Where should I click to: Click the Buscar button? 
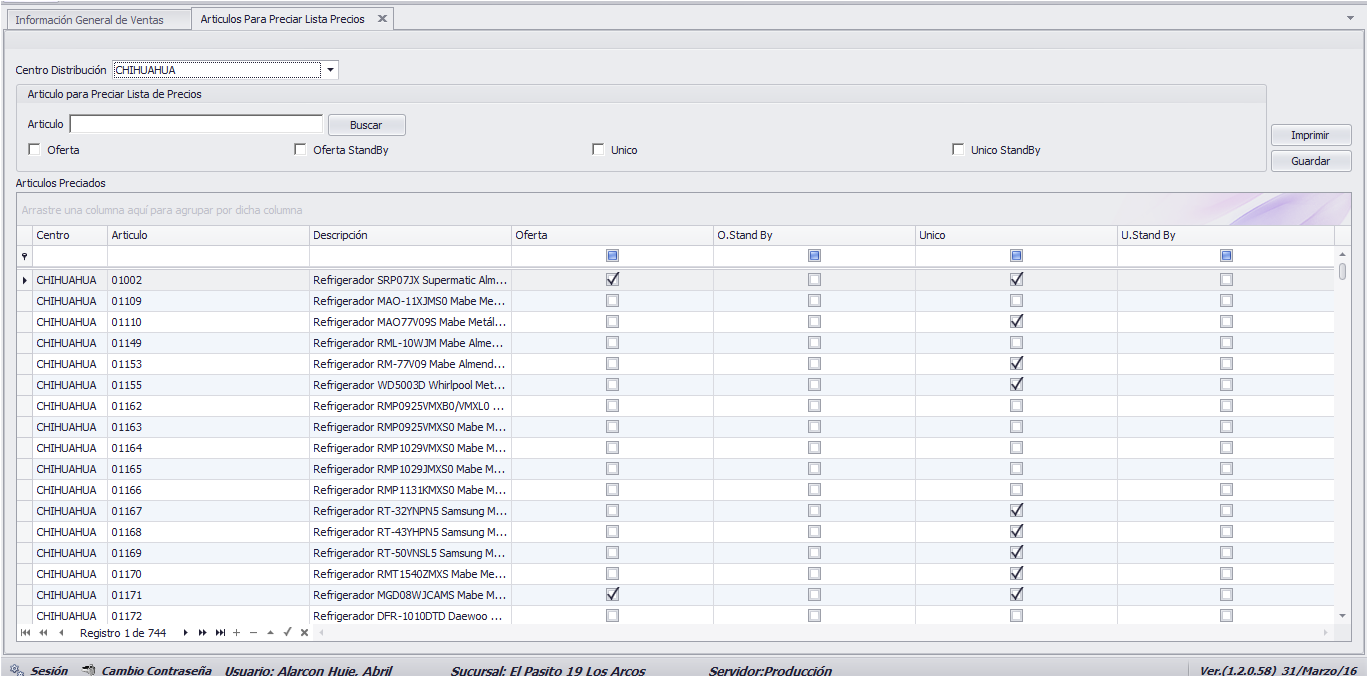click(x=367, y=125)
